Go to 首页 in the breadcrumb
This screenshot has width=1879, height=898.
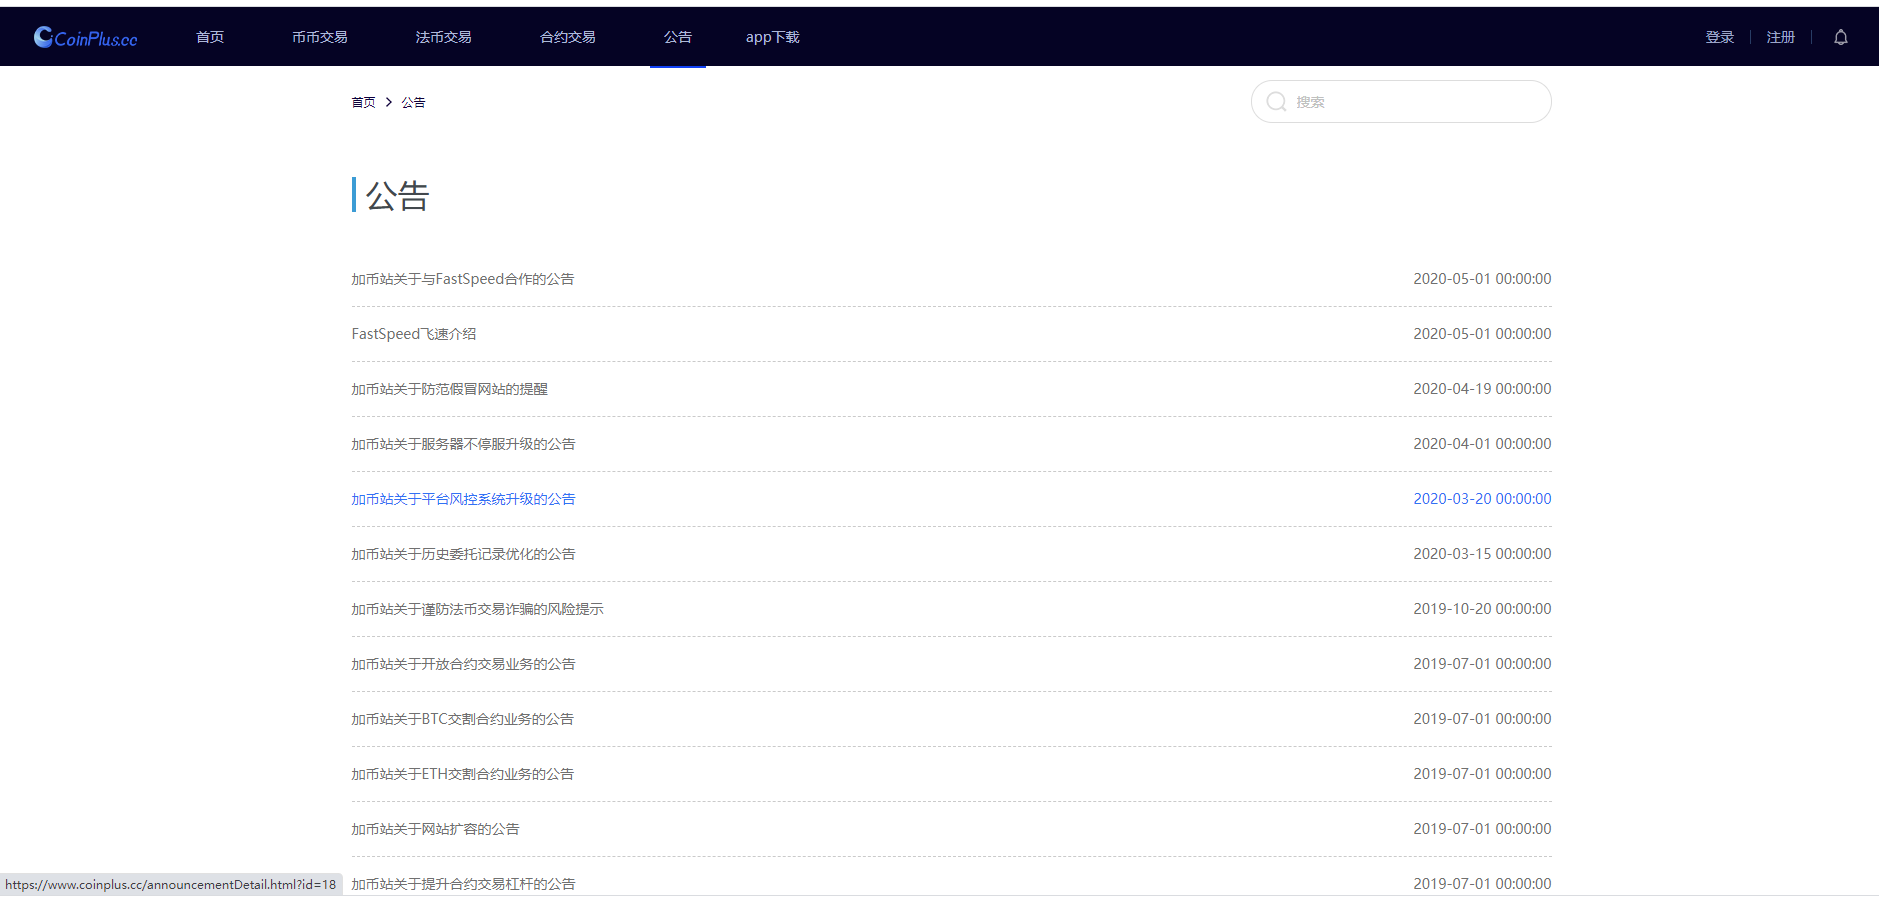[x=364, y=102]
